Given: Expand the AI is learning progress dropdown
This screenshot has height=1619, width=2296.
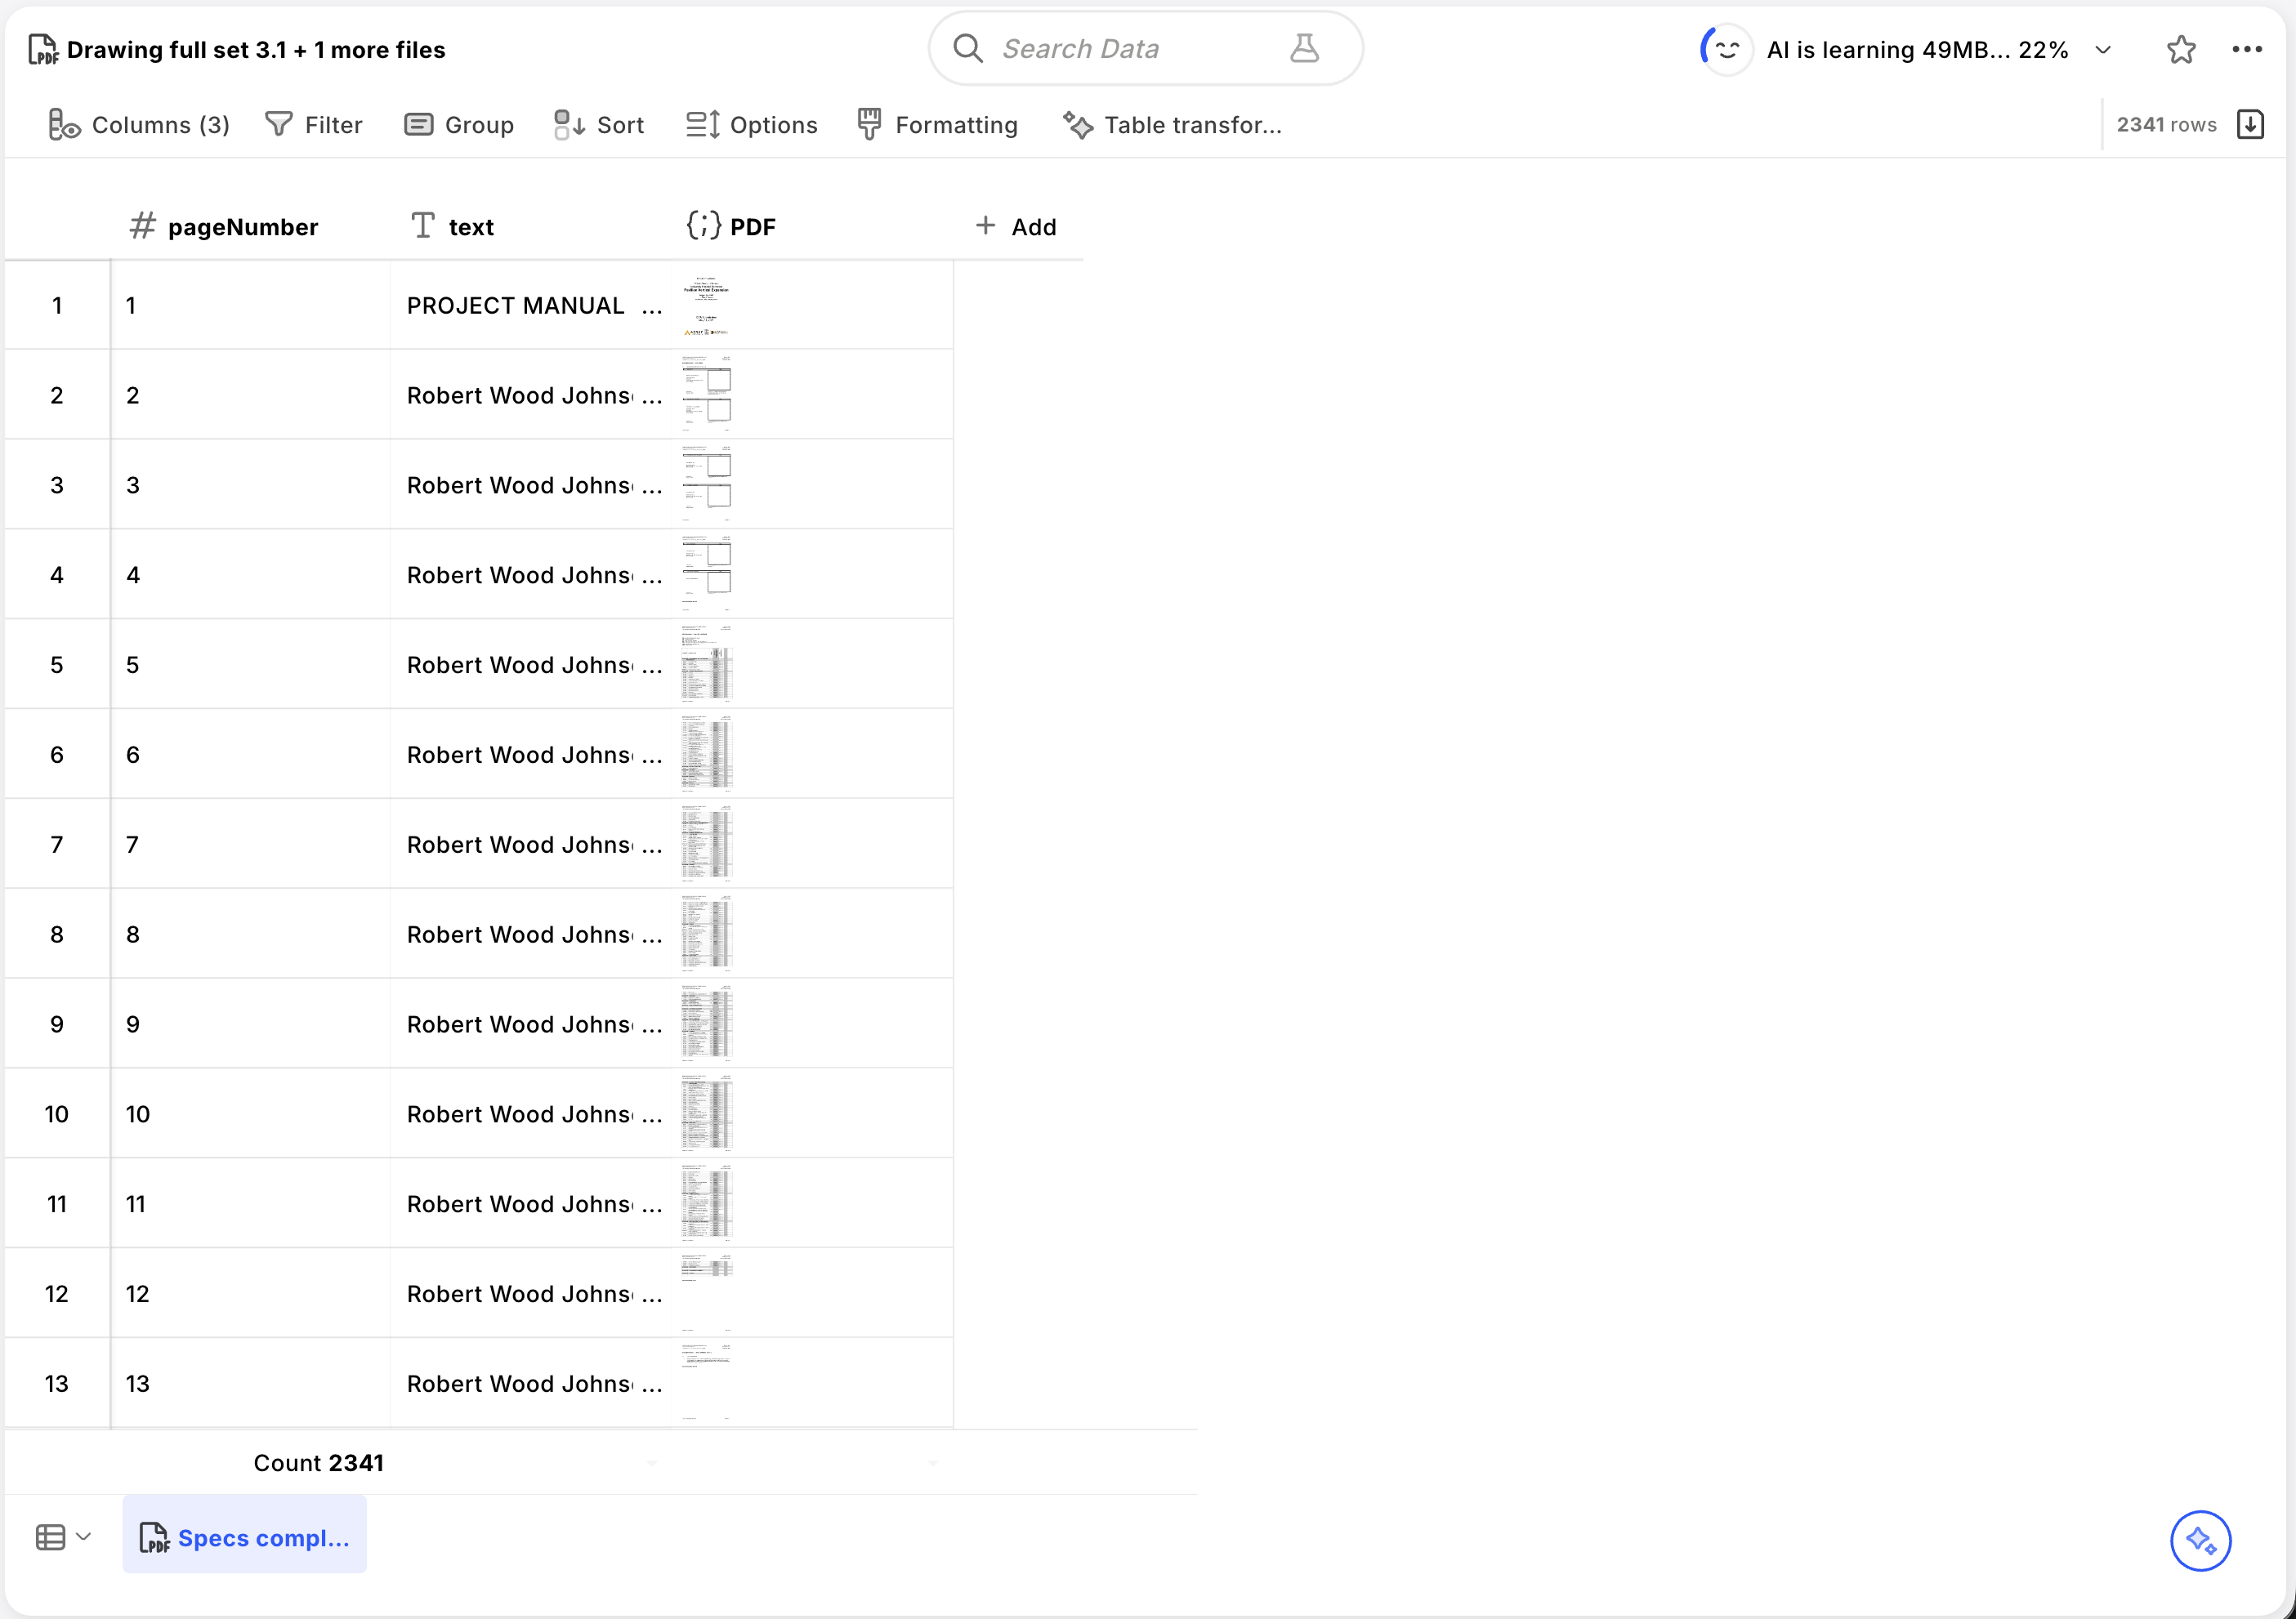Looking at the screenshot, I should tap(2103, 48).
